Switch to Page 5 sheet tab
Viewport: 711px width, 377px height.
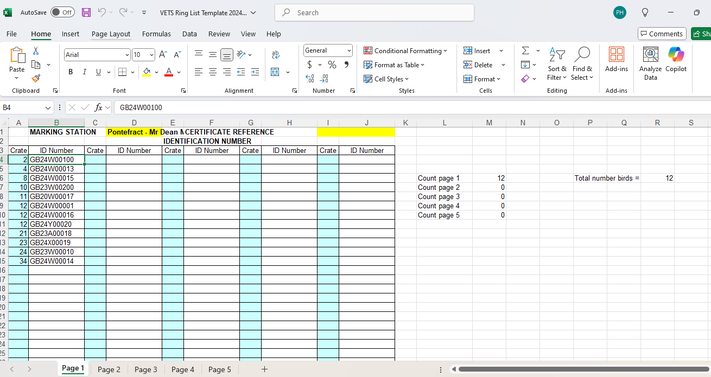pyautogui.click(x=219, y=369)
